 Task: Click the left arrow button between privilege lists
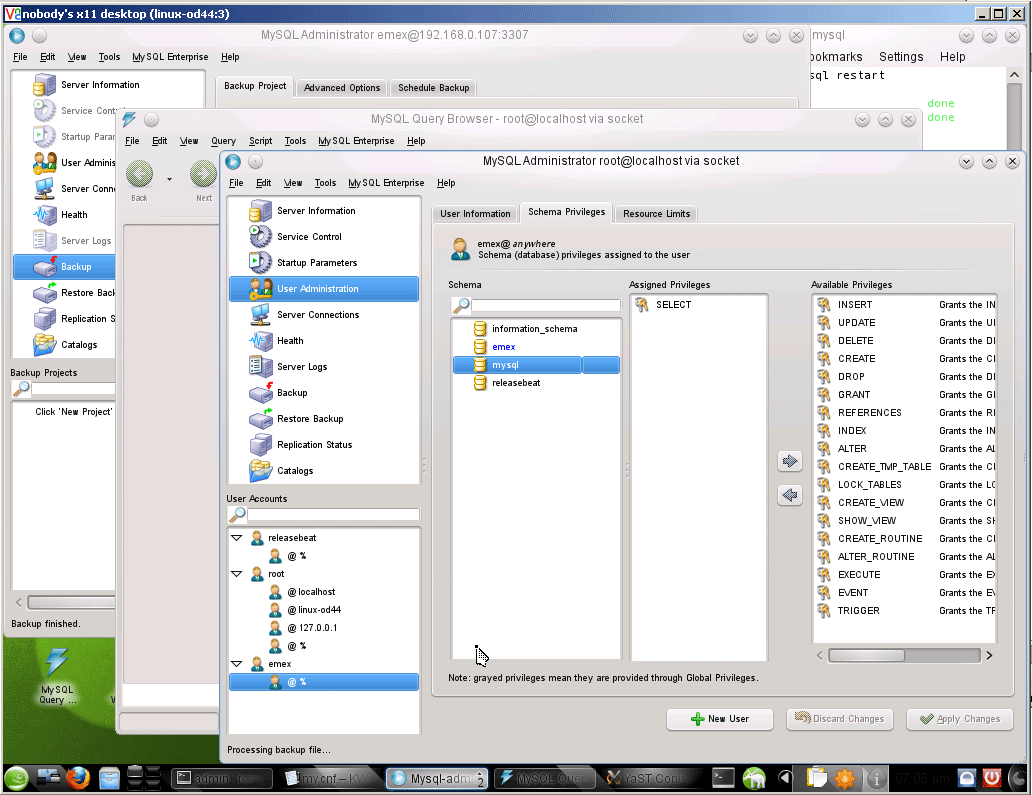pos(790,495)
